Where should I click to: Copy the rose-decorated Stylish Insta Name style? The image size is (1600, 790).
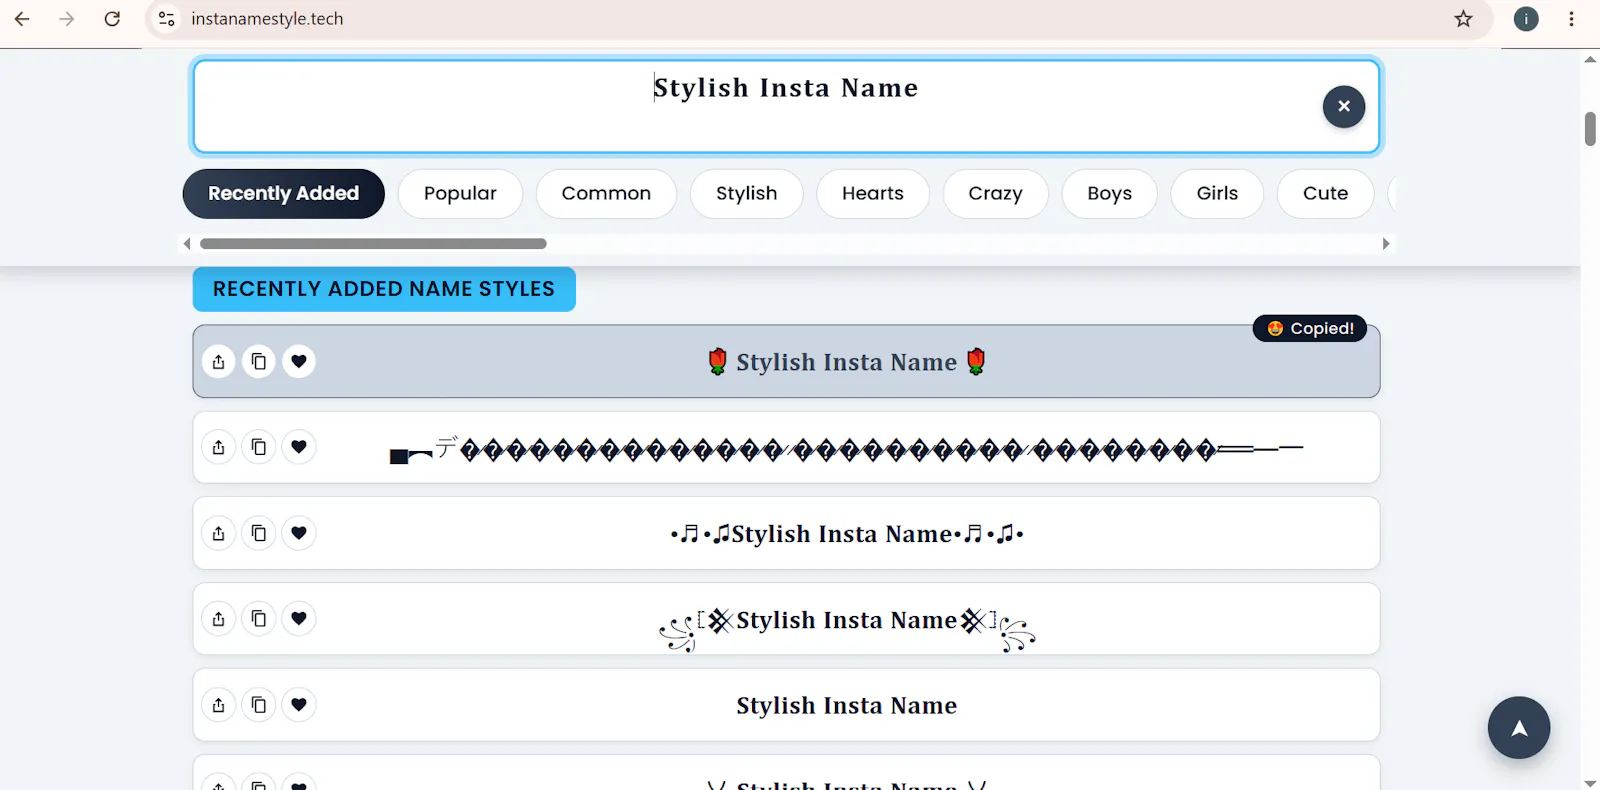pyautogui.click(x=259, y=361)
